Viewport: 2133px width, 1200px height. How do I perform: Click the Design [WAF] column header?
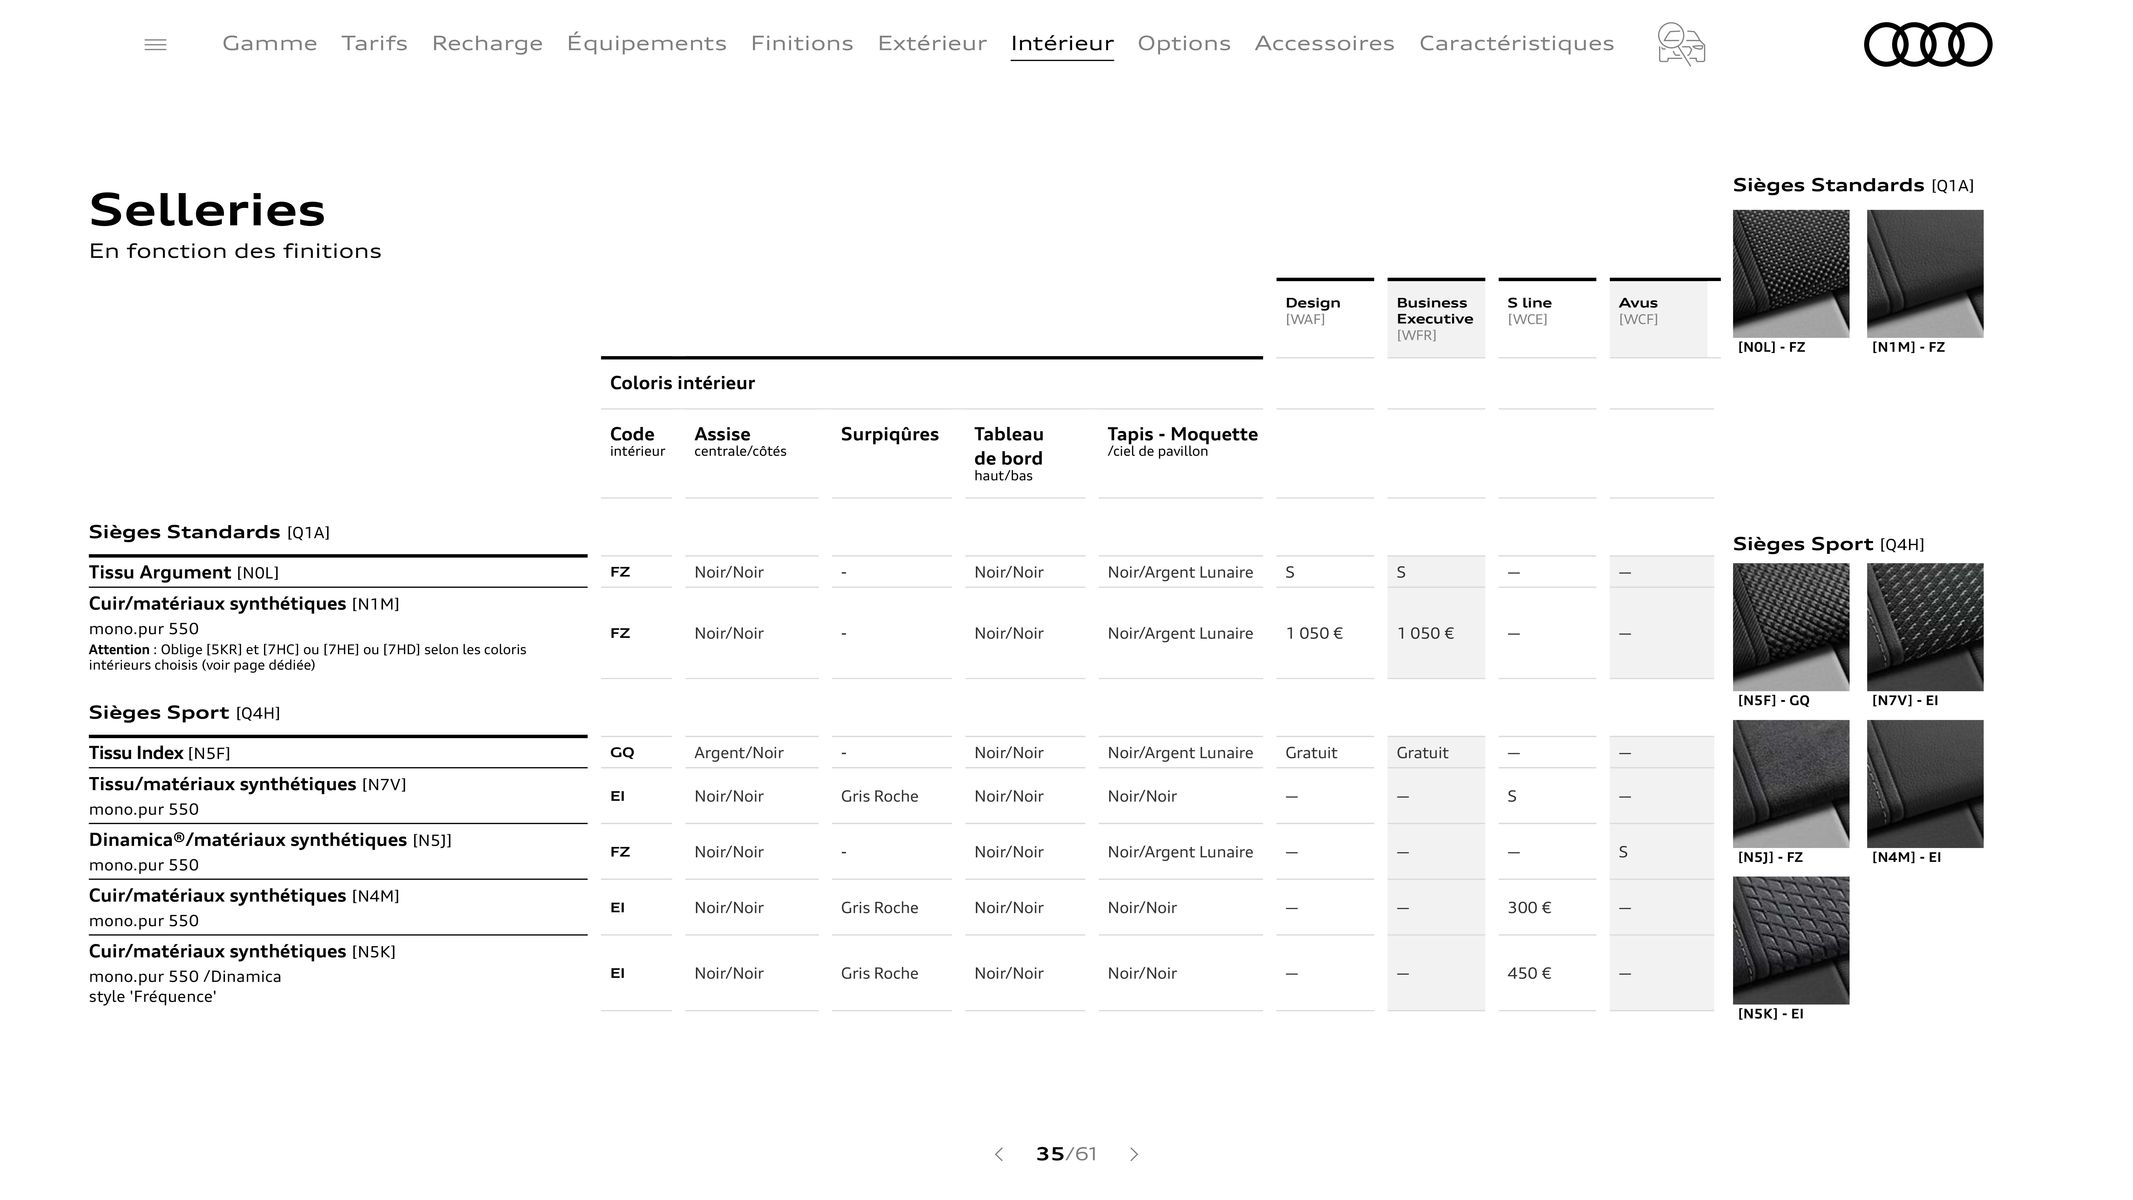pos(1325,318)
